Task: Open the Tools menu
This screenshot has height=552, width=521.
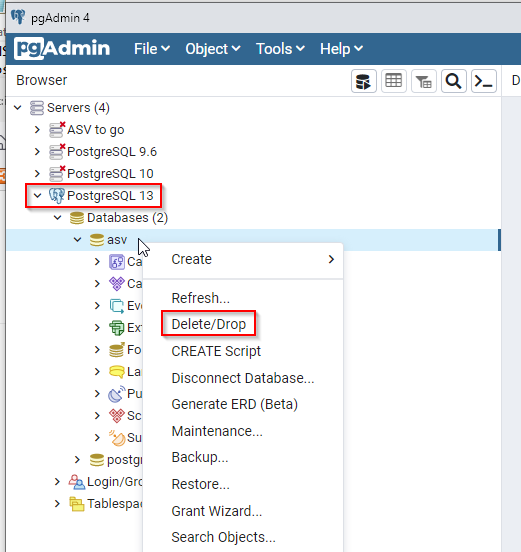Action: [280, 49]
